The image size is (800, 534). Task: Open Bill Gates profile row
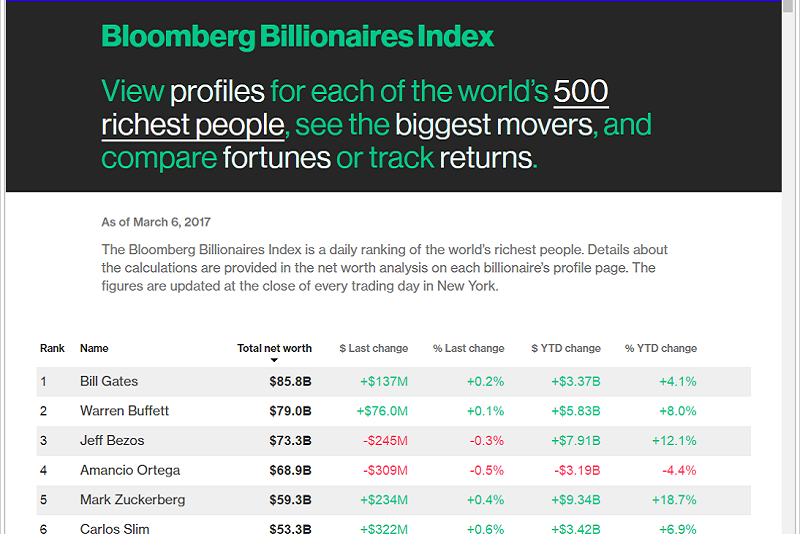(x=393, y=382)
